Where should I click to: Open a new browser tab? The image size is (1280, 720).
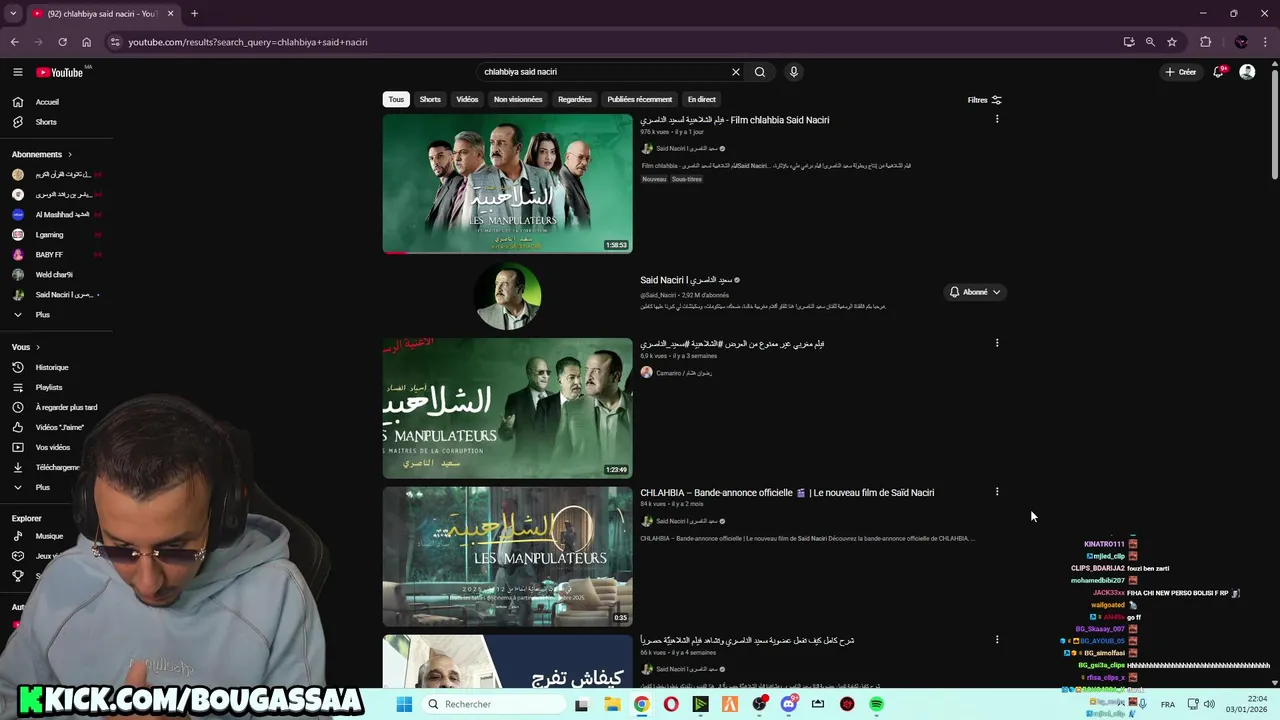tap(194, 13)
